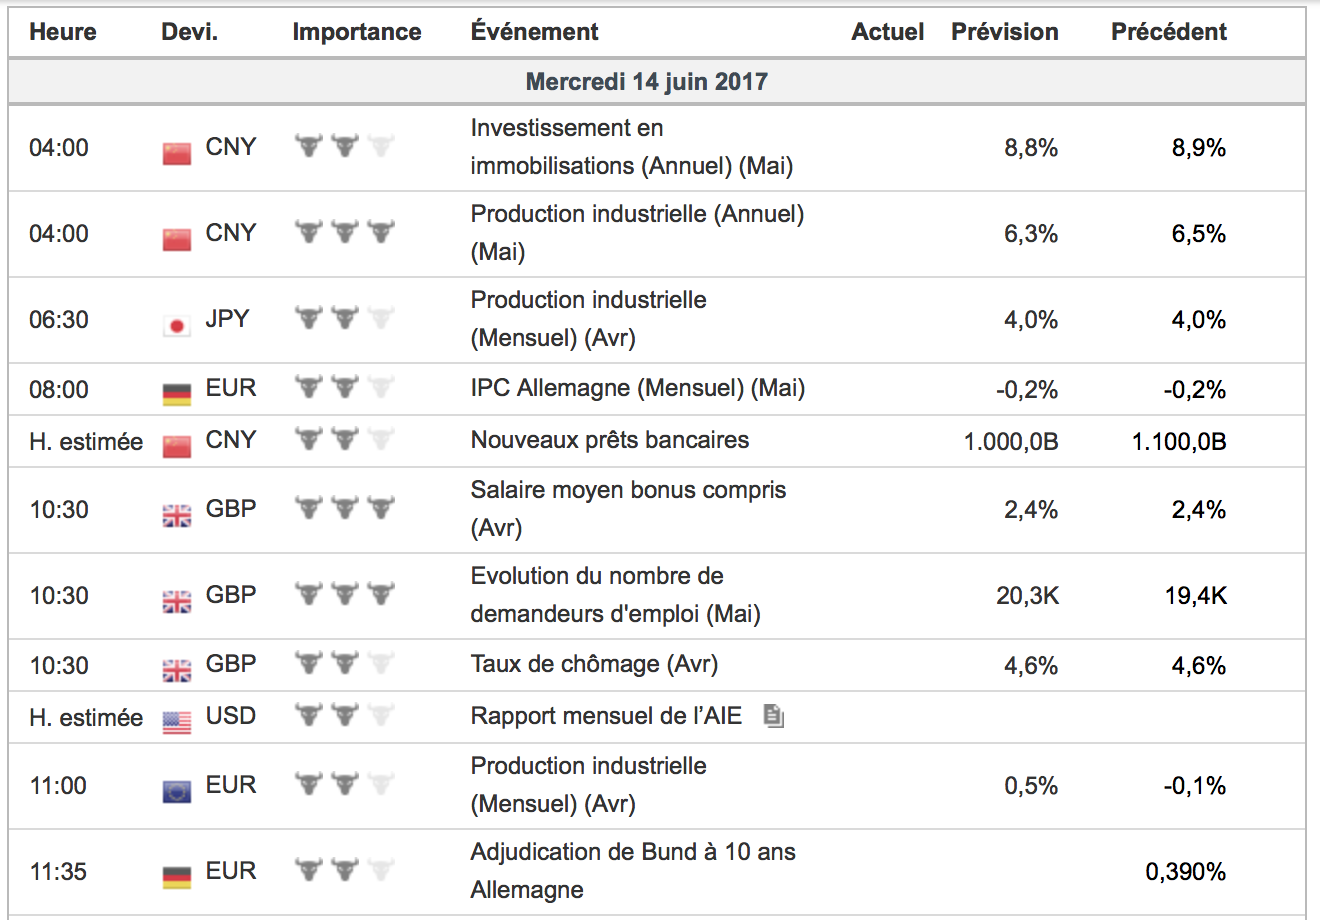This screenshot has height=920, width=1320.
Task: Click importance bulls for Salaire moyen bonus compris
Action: coord(344,508)
